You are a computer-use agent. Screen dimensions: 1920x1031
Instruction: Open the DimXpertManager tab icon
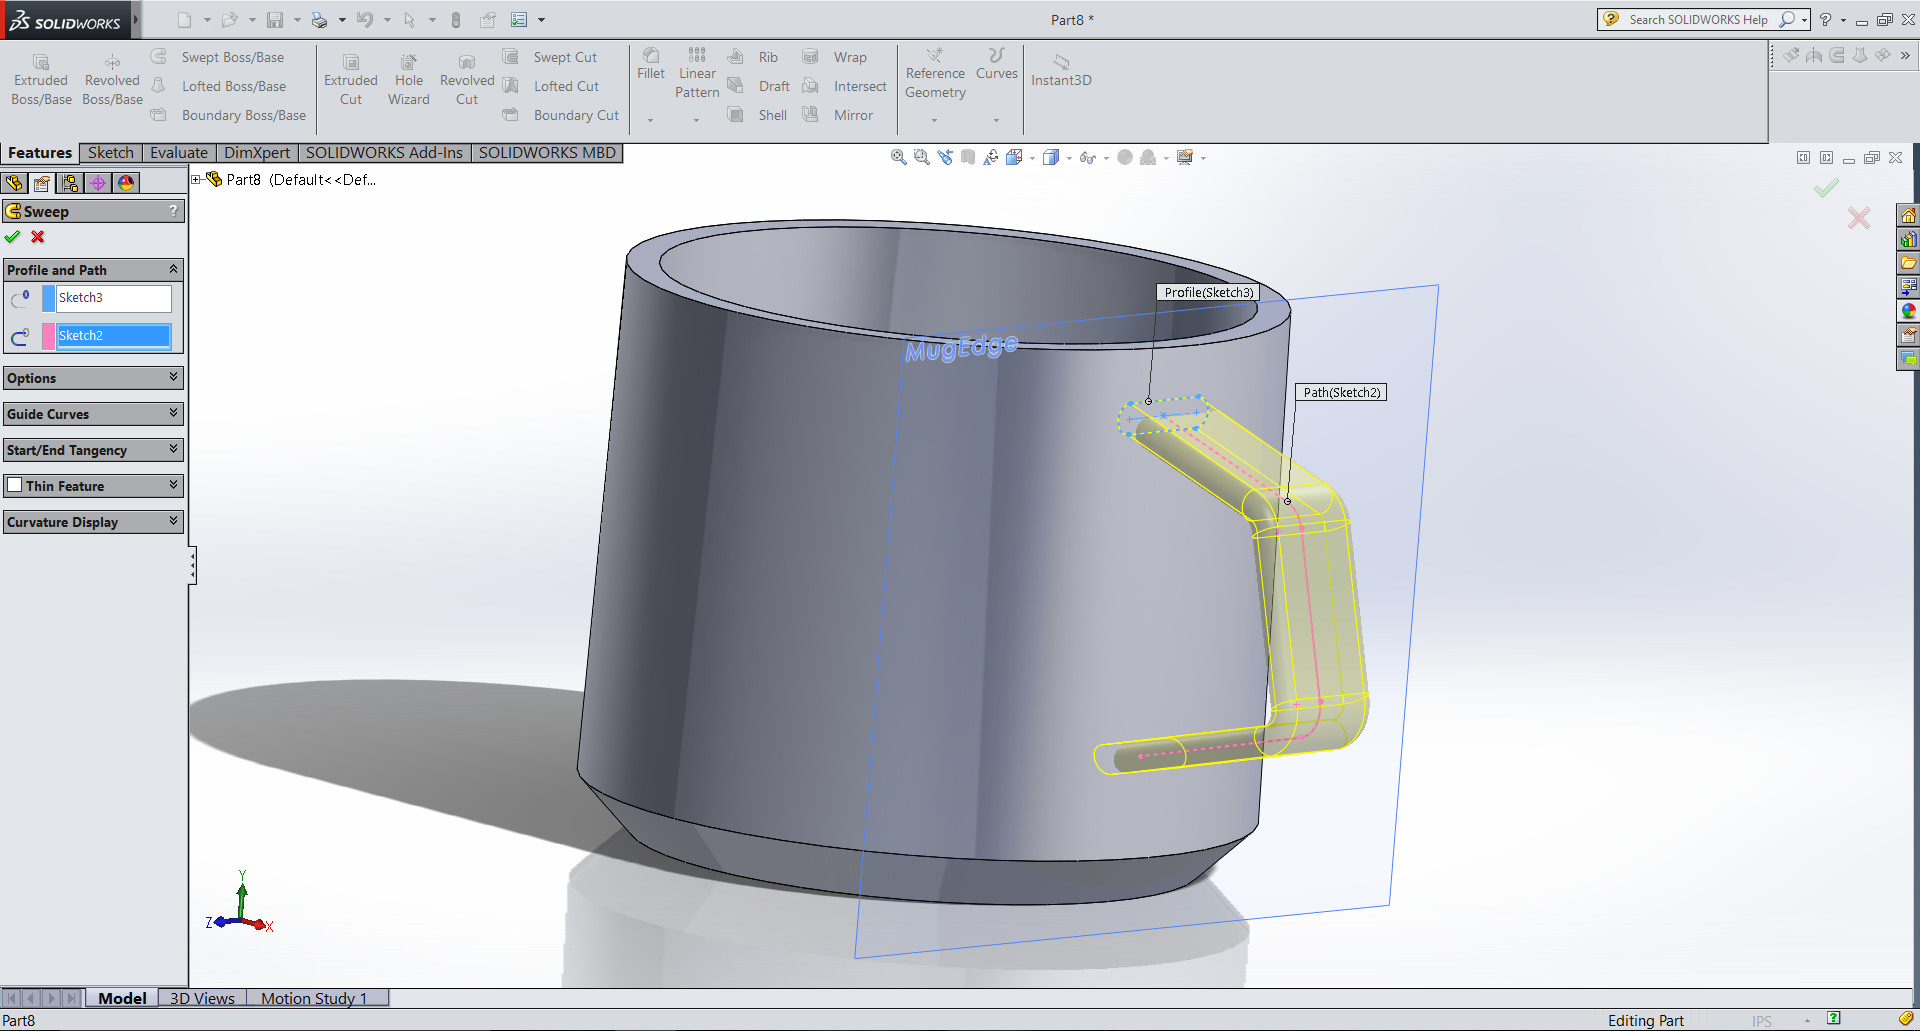click(98, 183)
